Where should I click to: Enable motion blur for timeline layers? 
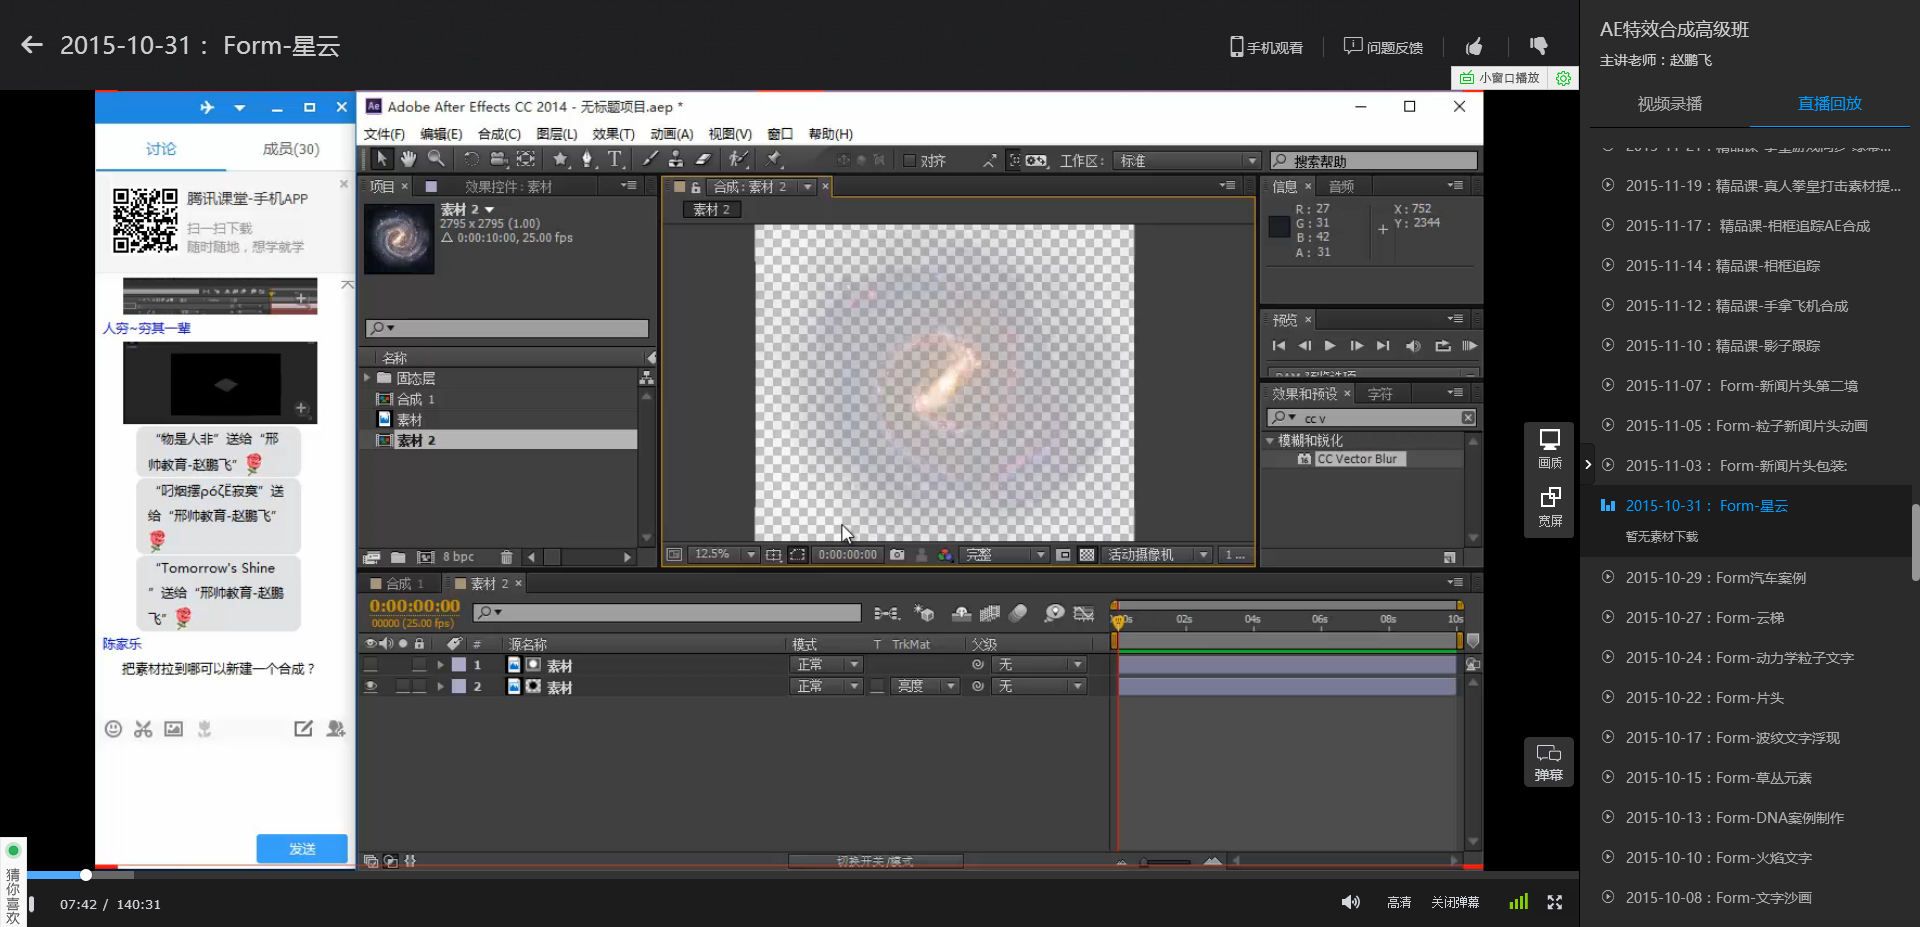click(x=1018, y=613)
